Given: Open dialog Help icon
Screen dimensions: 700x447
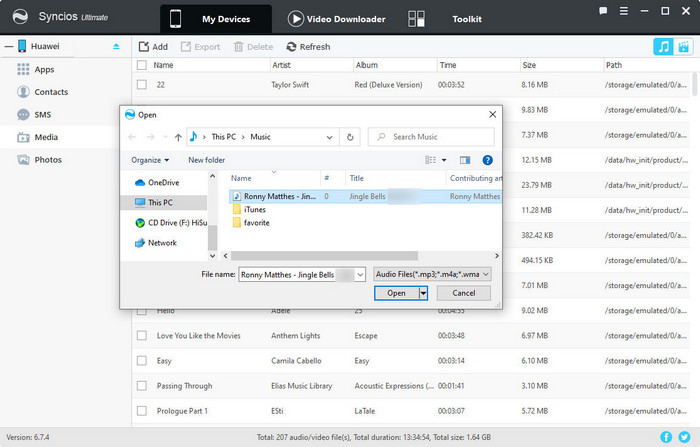Looking at the screenshot, I should tap(488, 160).
